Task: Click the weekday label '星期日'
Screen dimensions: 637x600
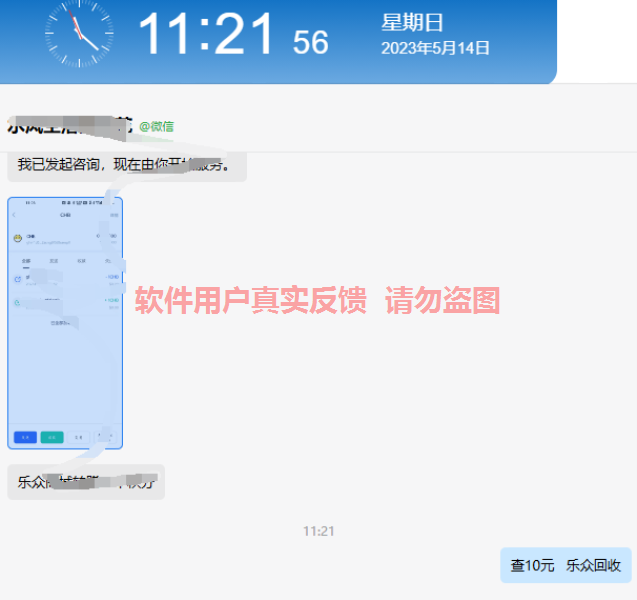Action: (x=412, y=22)
